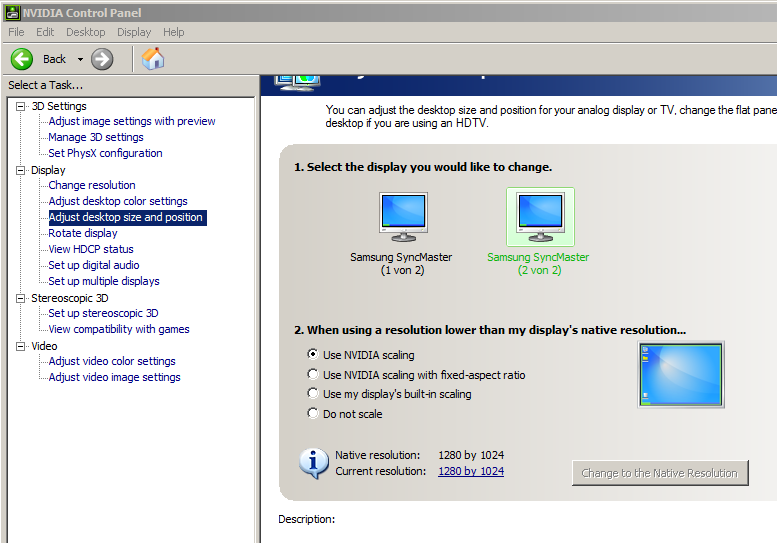
Task: Click the scaling preview thumbnail
Action: point(681,375)
